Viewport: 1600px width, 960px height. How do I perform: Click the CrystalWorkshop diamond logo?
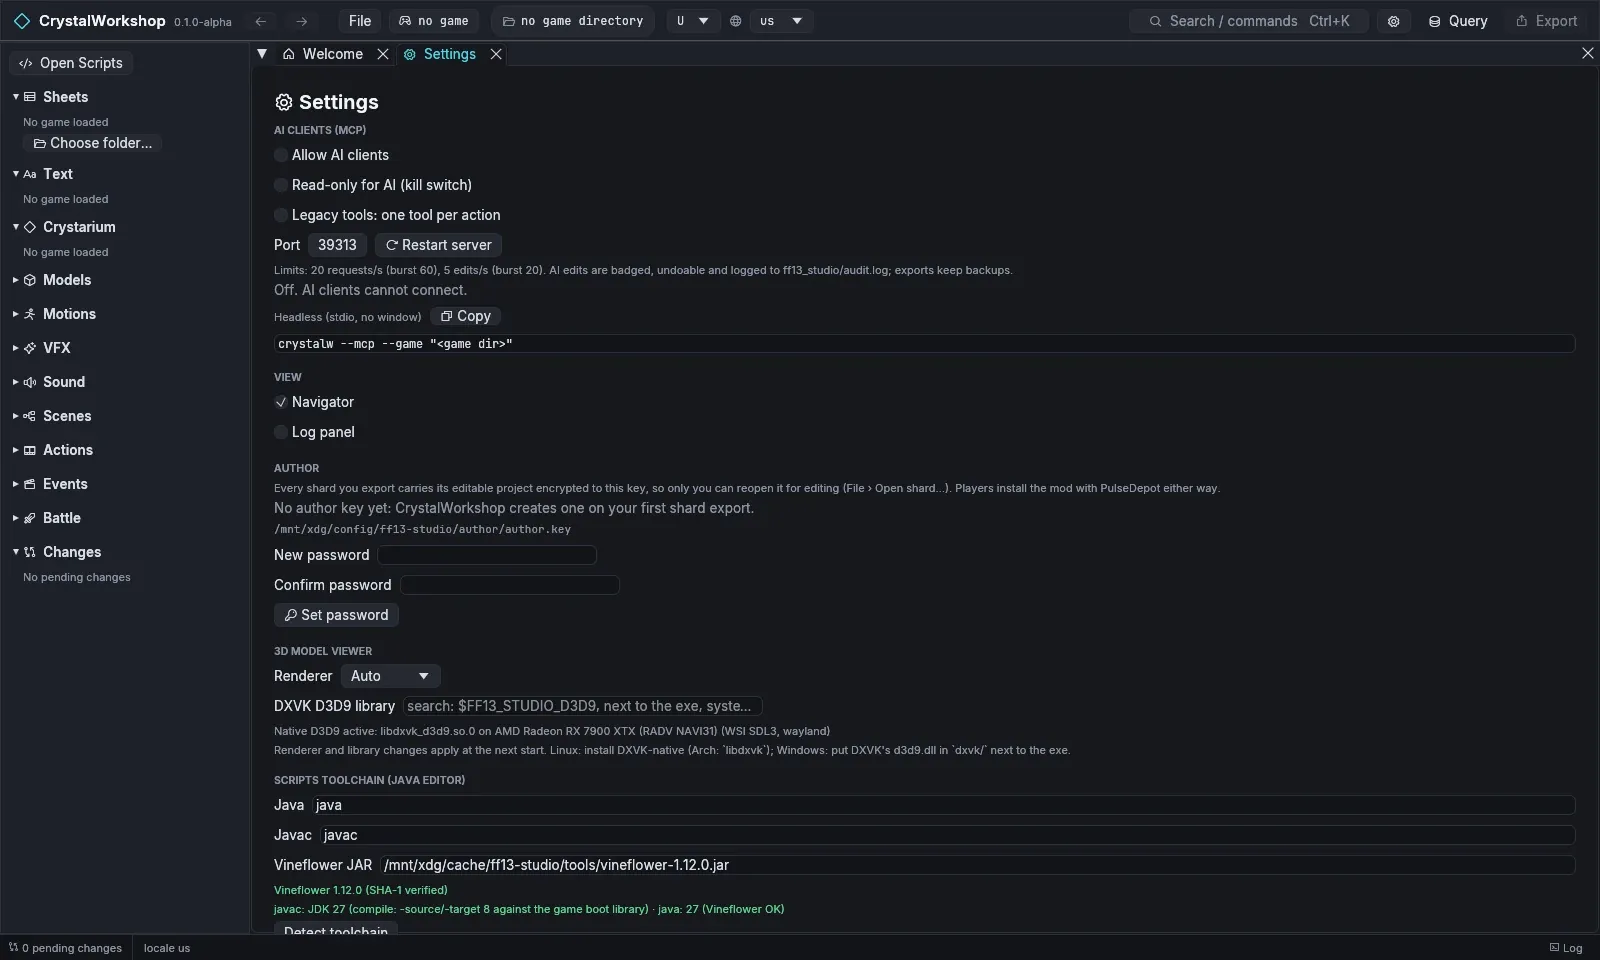coord(22,21)
